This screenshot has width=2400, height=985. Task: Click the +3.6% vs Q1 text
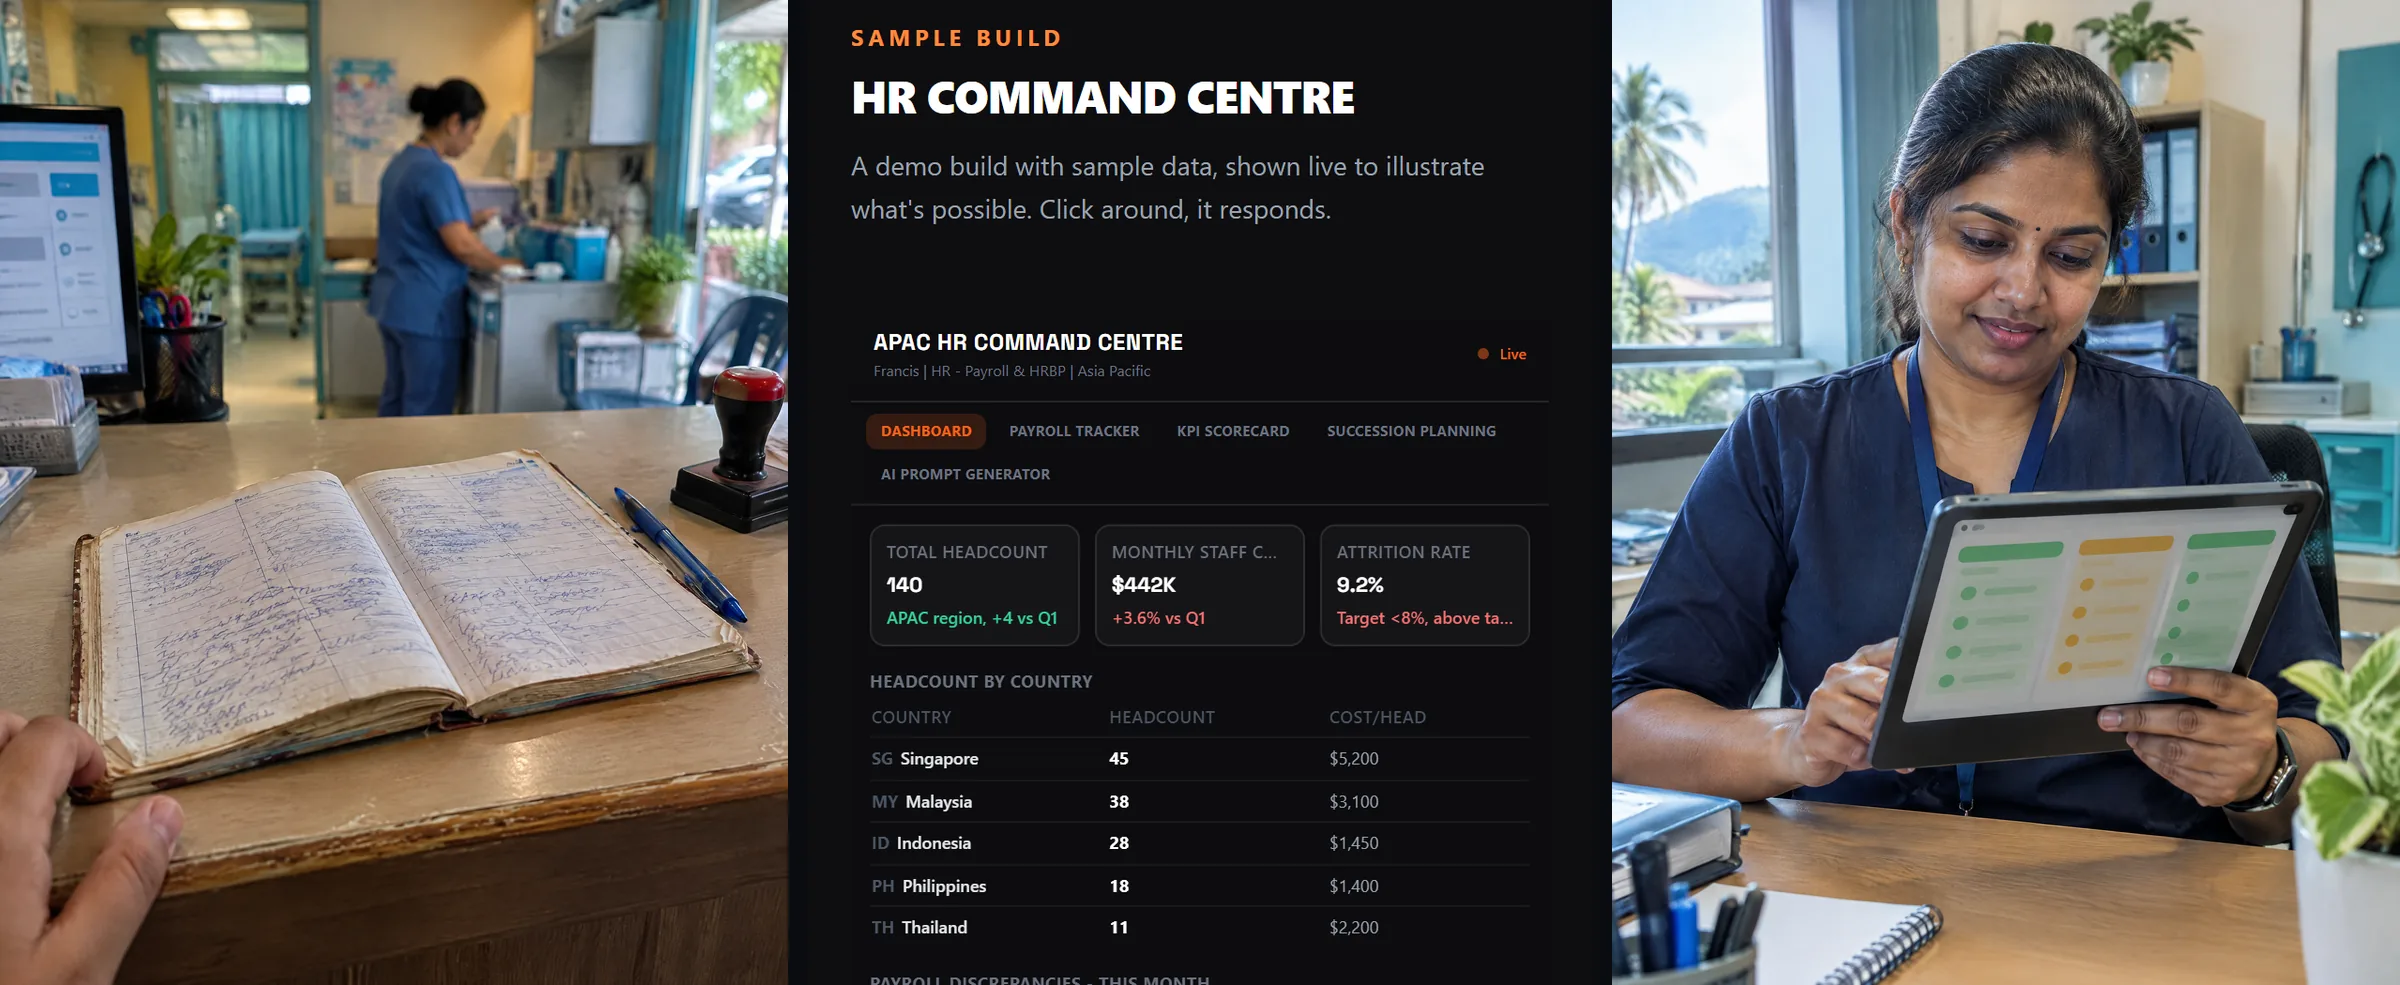(x=1158, y=618)
